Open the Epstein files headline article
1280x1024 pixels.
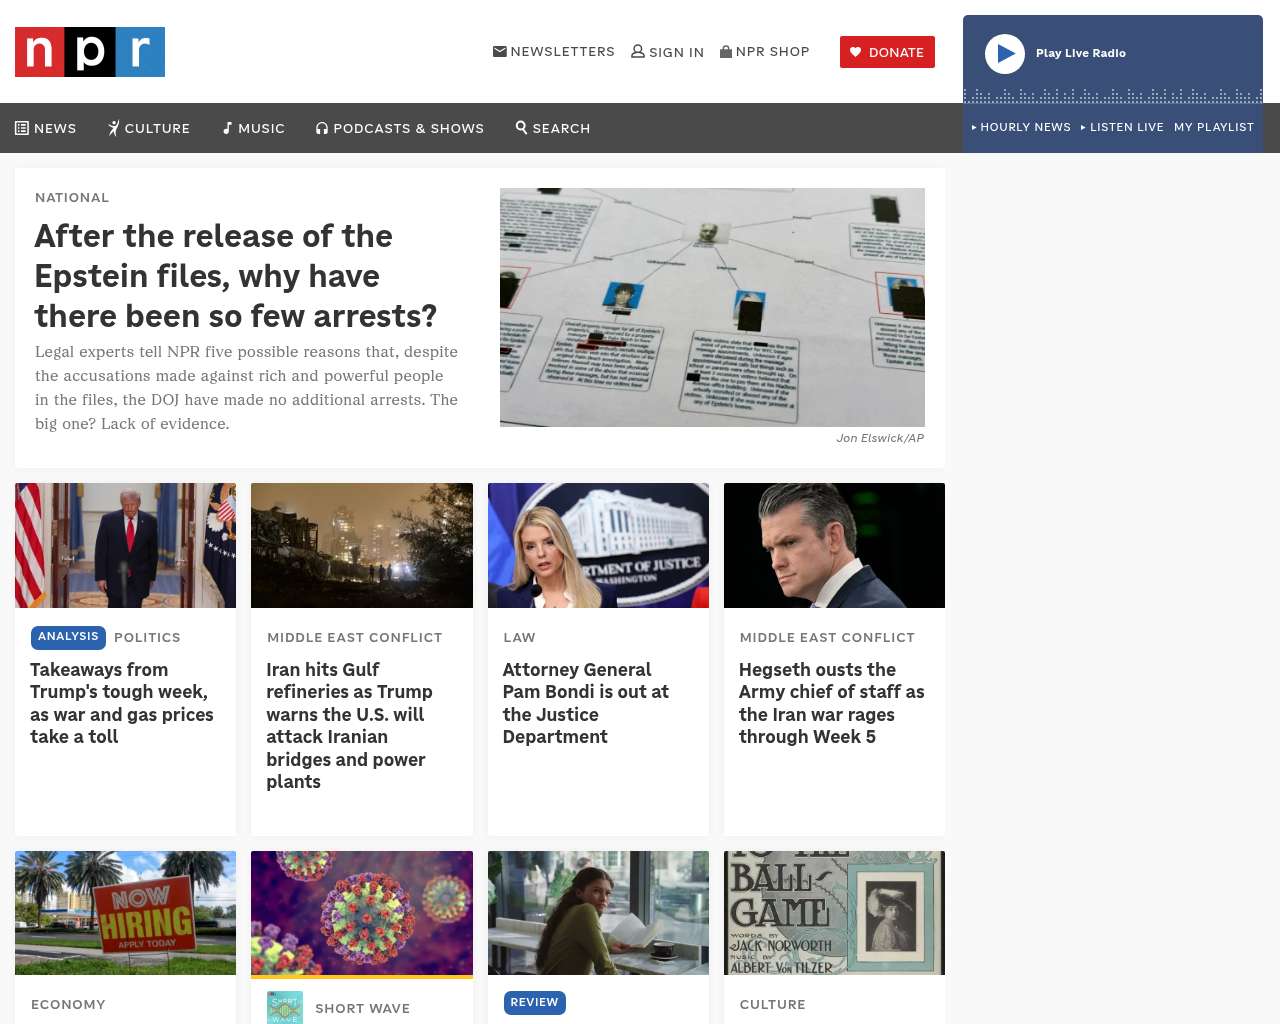(x=236, y=276)
